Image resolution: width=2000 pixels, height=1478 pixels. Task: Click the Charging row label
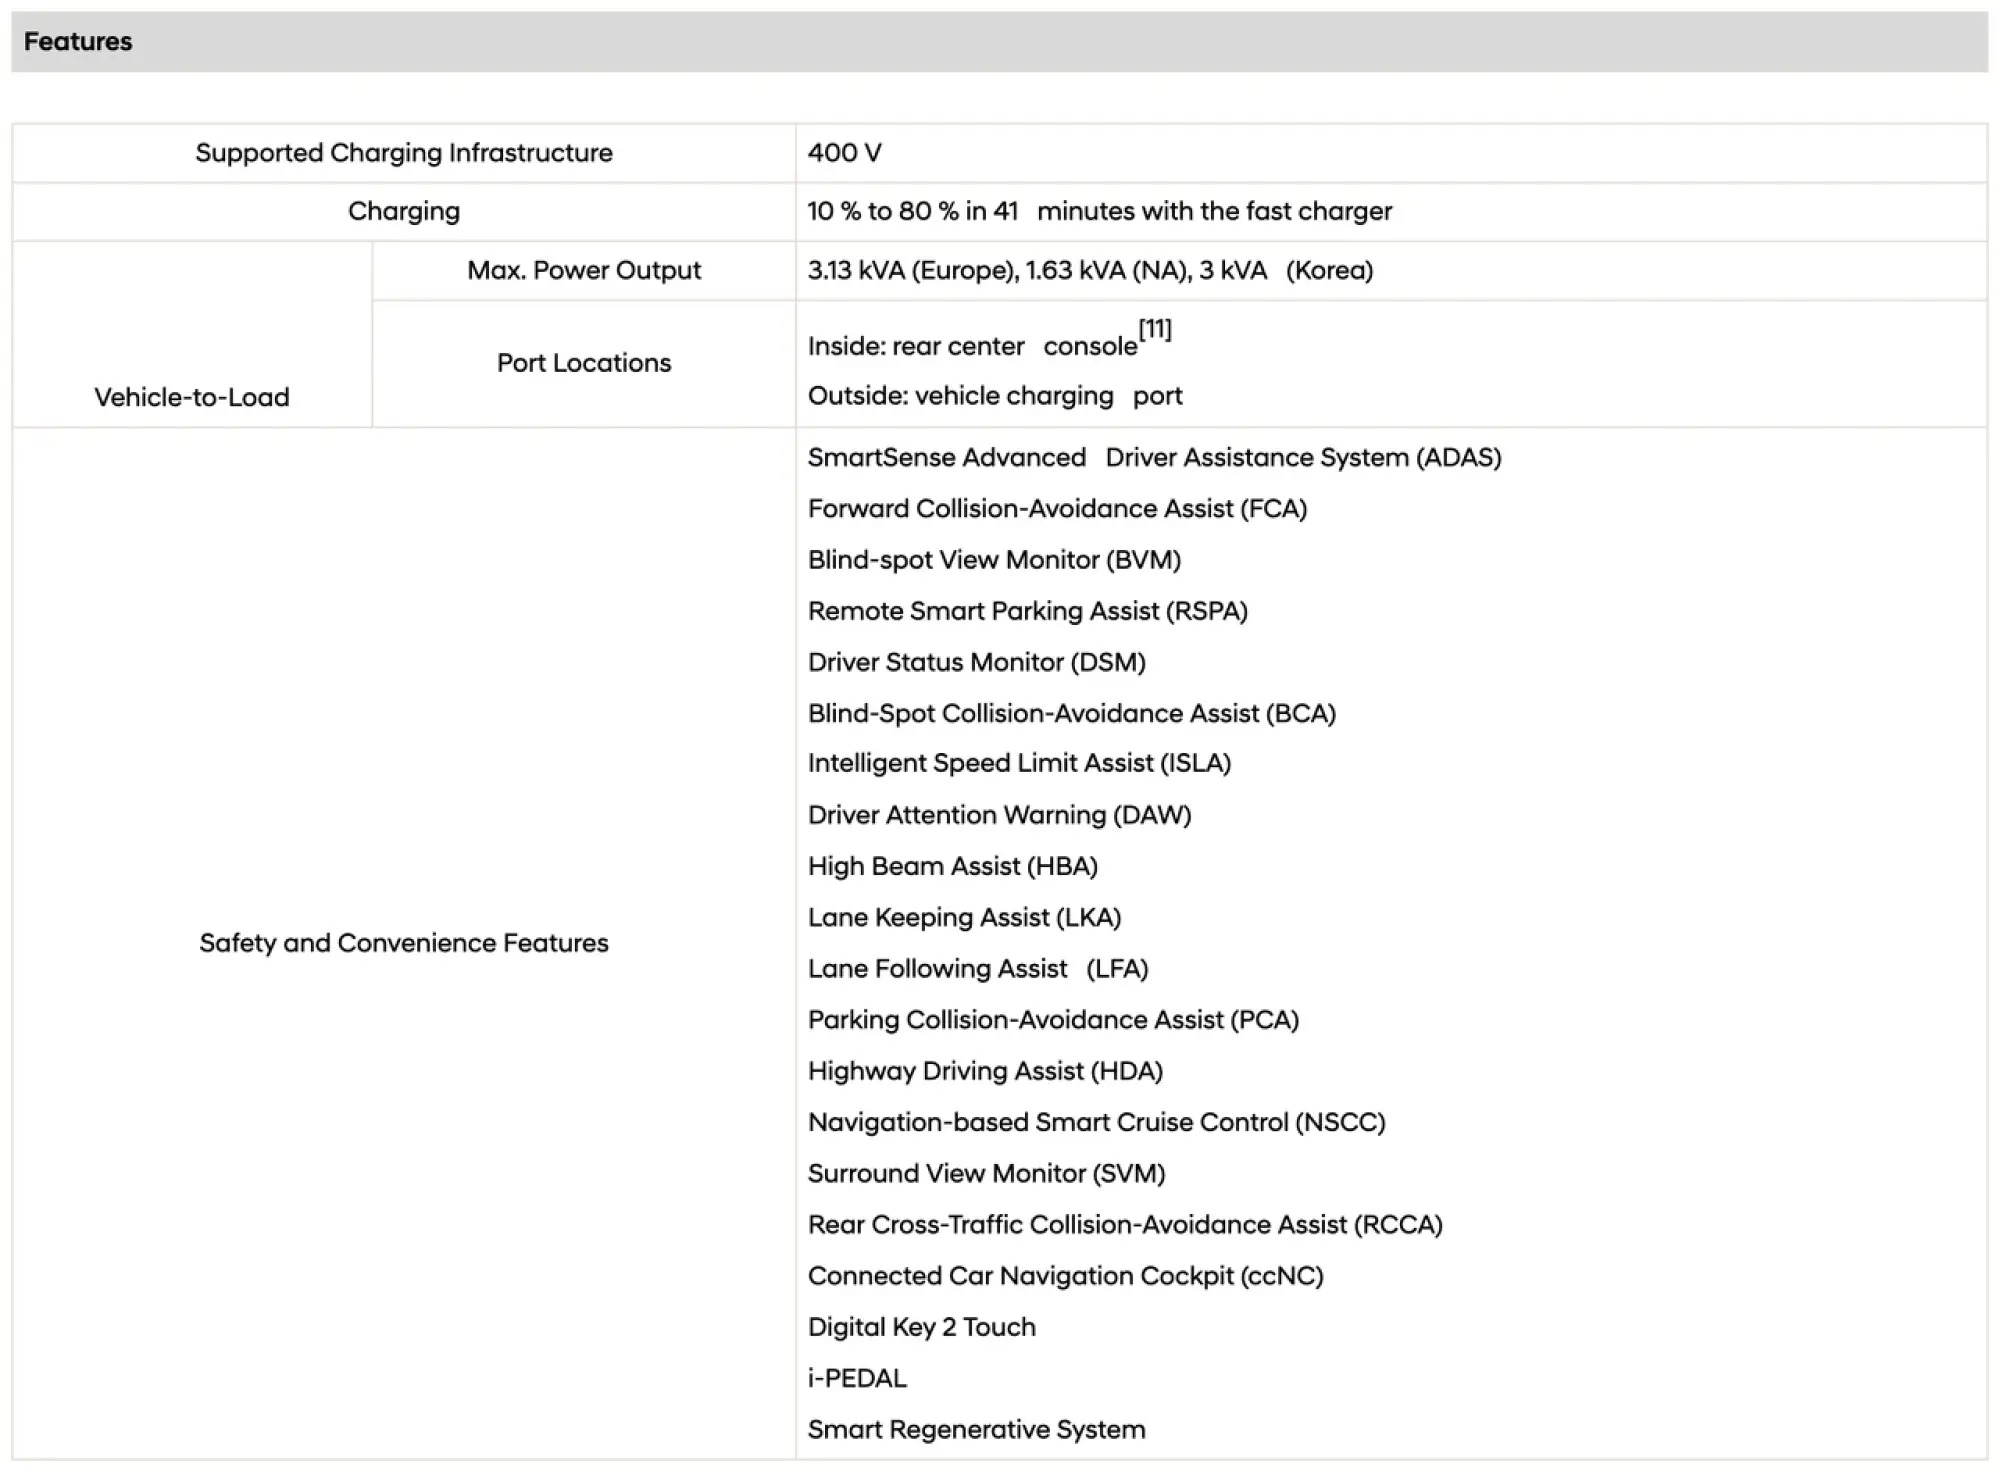coord(404,211)
